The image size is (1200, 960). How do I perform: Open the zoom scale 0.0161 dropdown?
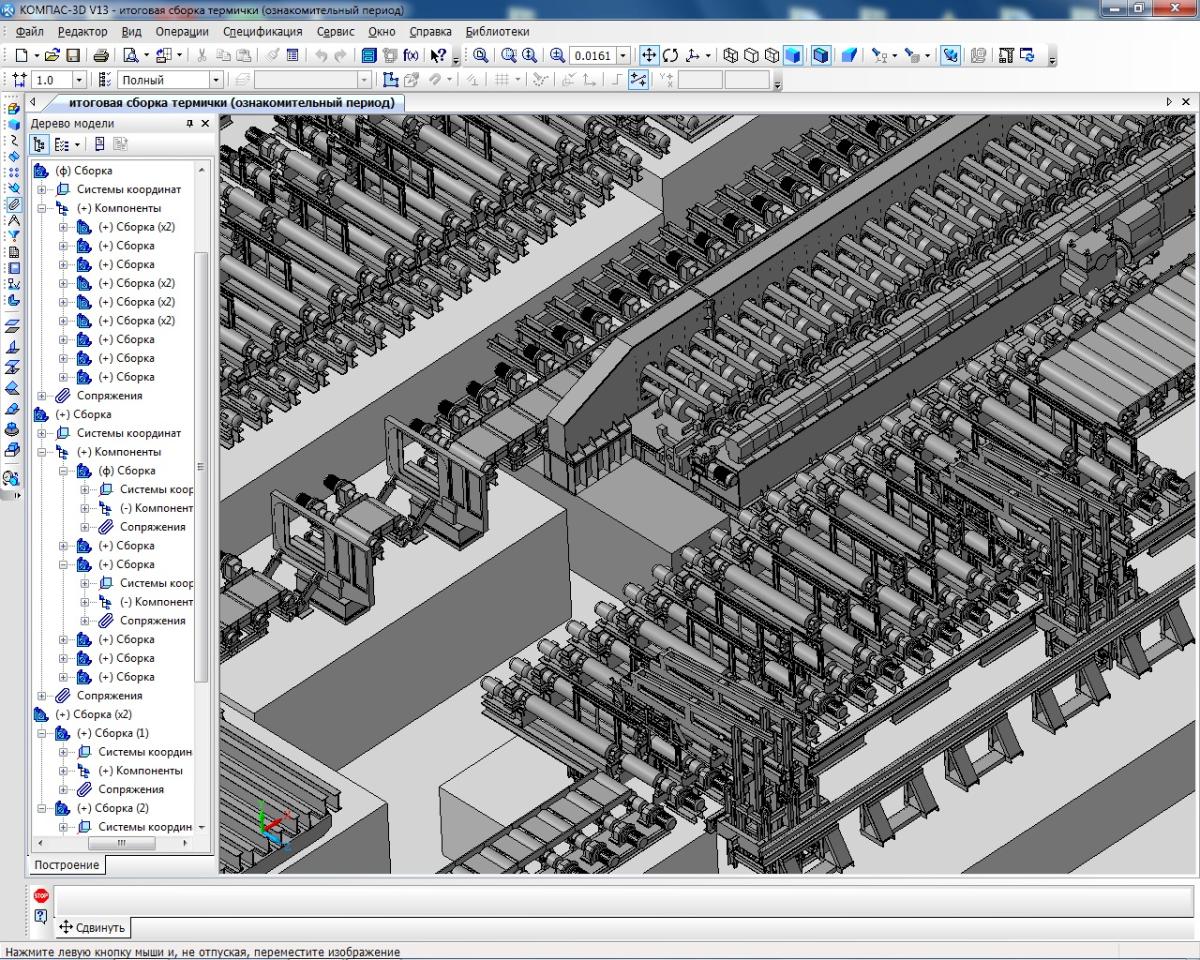(624, 56)
